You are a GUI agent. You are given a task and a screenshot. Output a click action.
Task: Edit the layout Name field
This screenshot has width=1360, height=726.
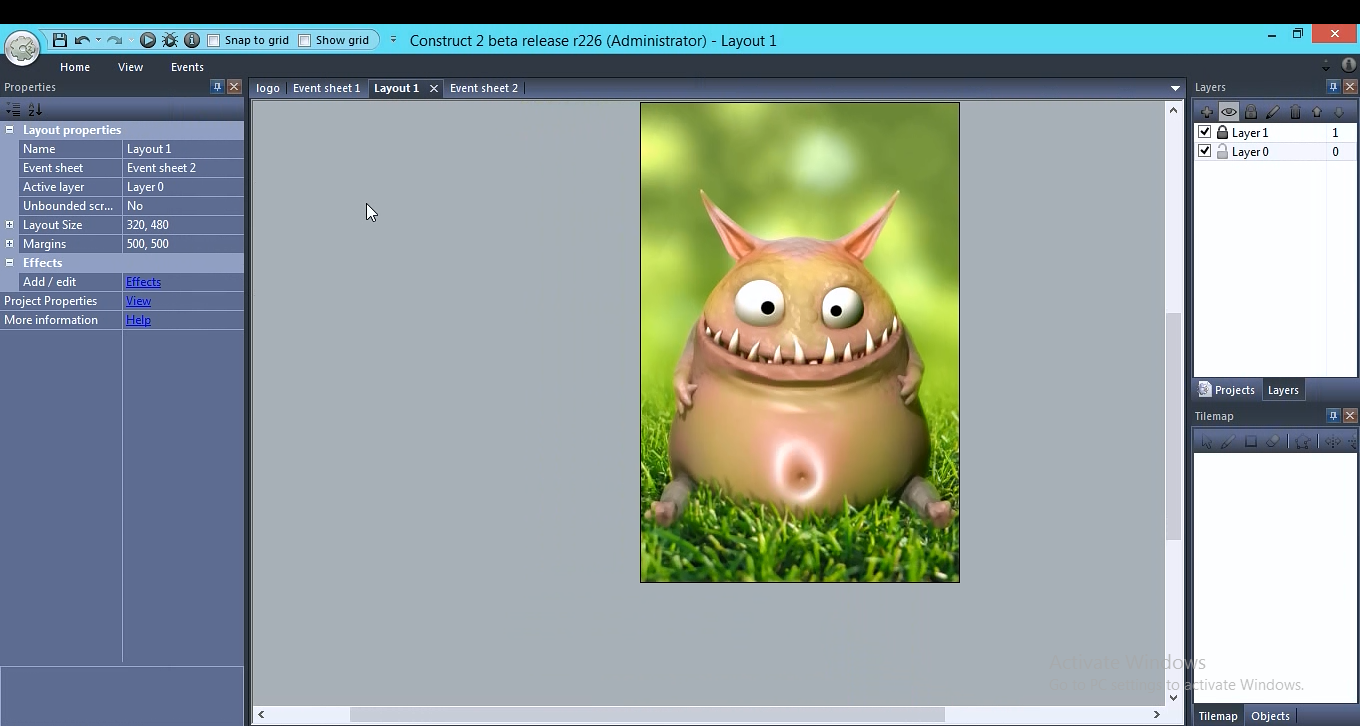point(183,149)
